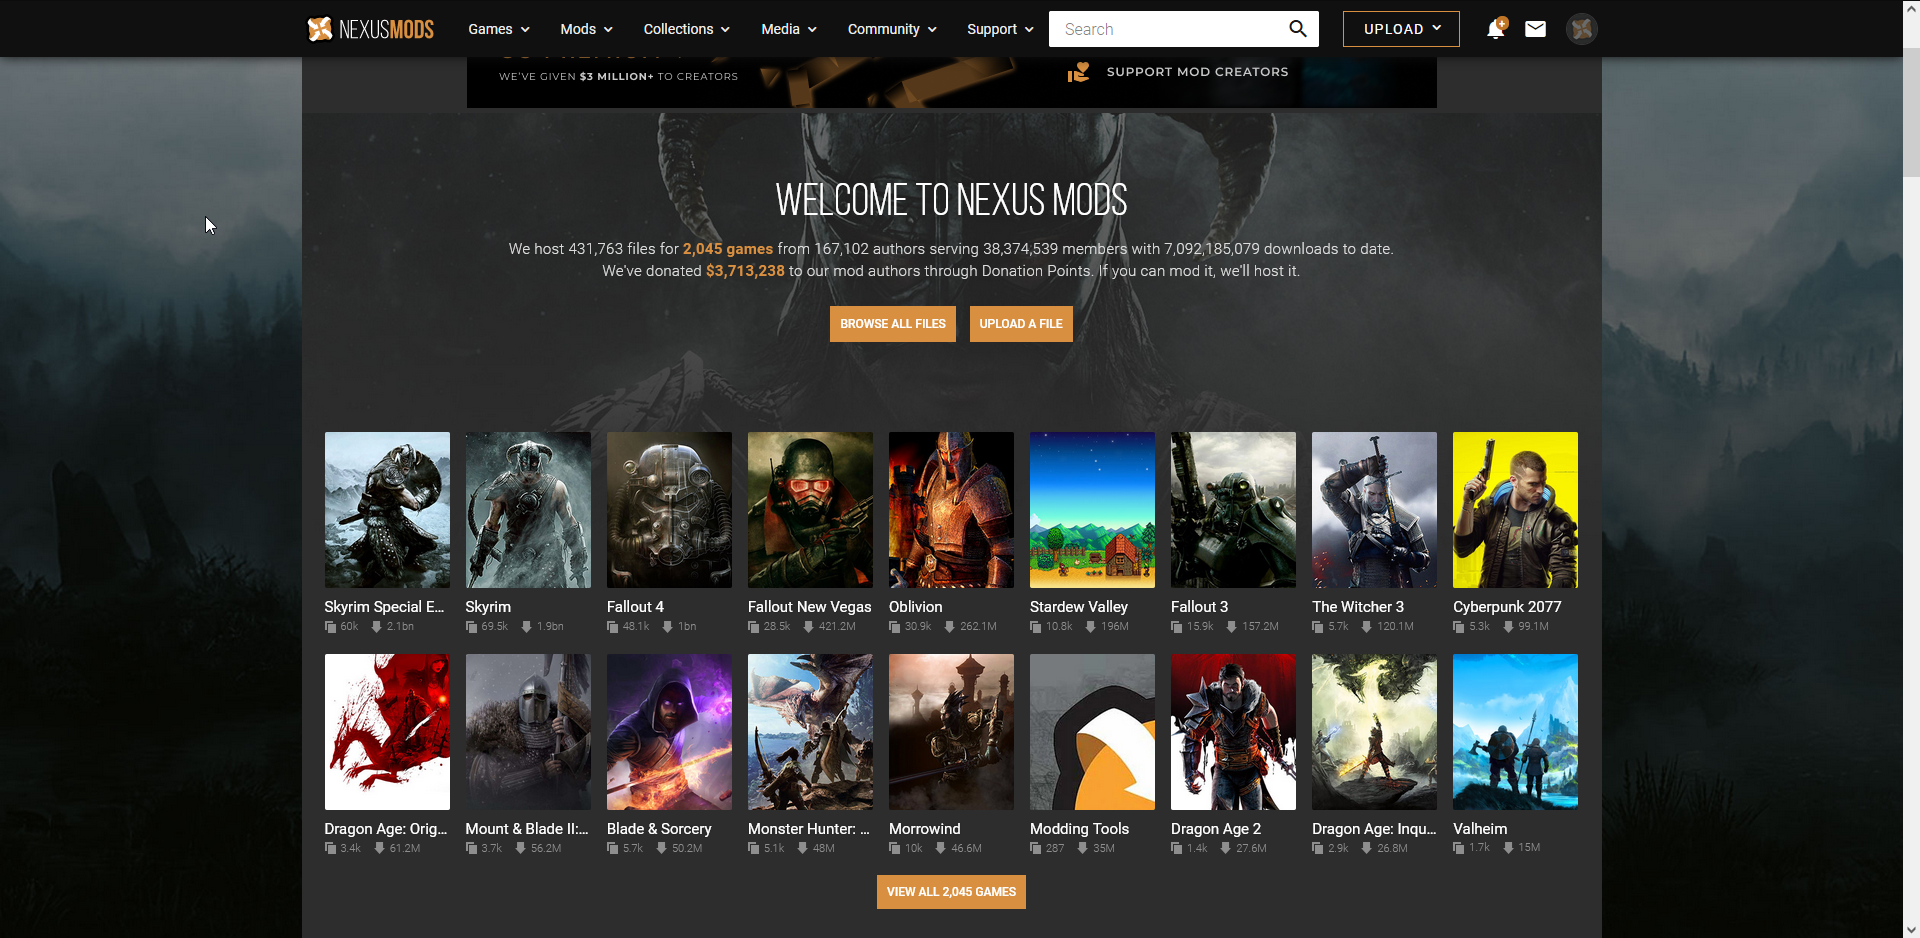
Task: Click the scrollbar up arrow
Action: click(1911, 8)
